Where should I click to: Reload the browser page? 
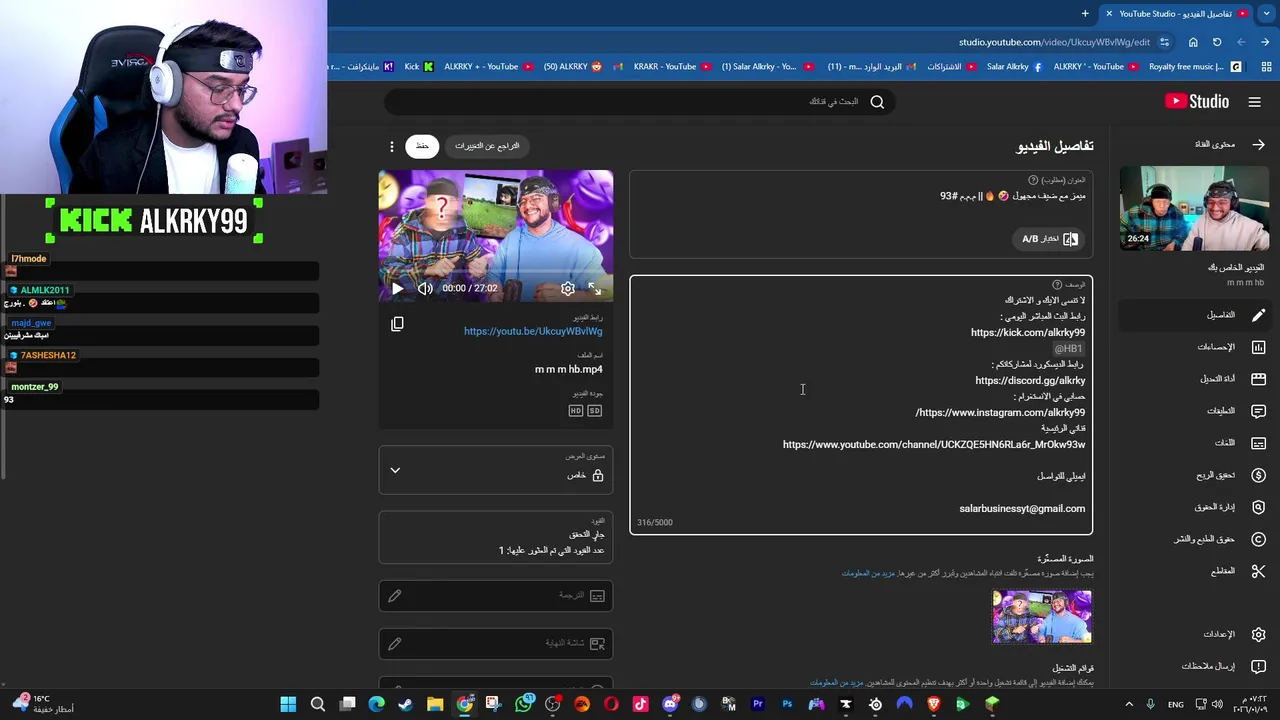(1217, 42)
